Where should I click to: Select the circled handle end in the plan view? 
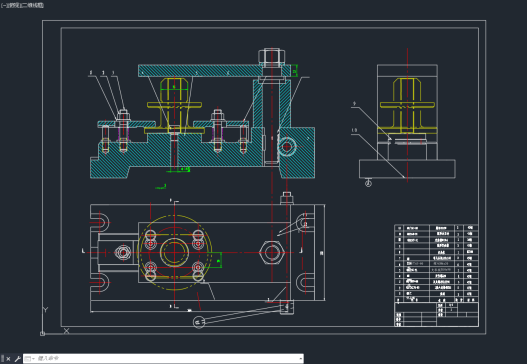click(199, 322)
